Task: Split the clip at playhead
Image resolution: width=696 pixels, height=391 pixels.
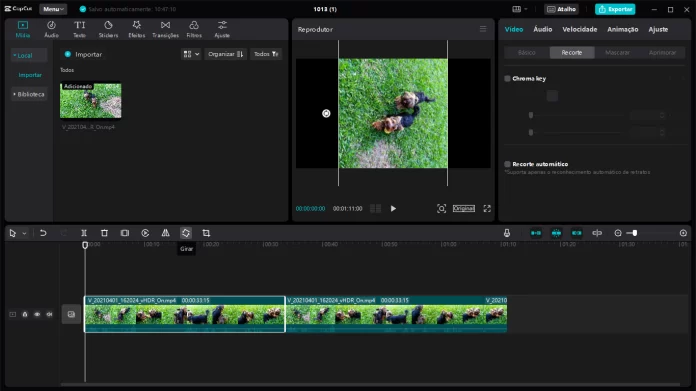Action: click(84, 233)
